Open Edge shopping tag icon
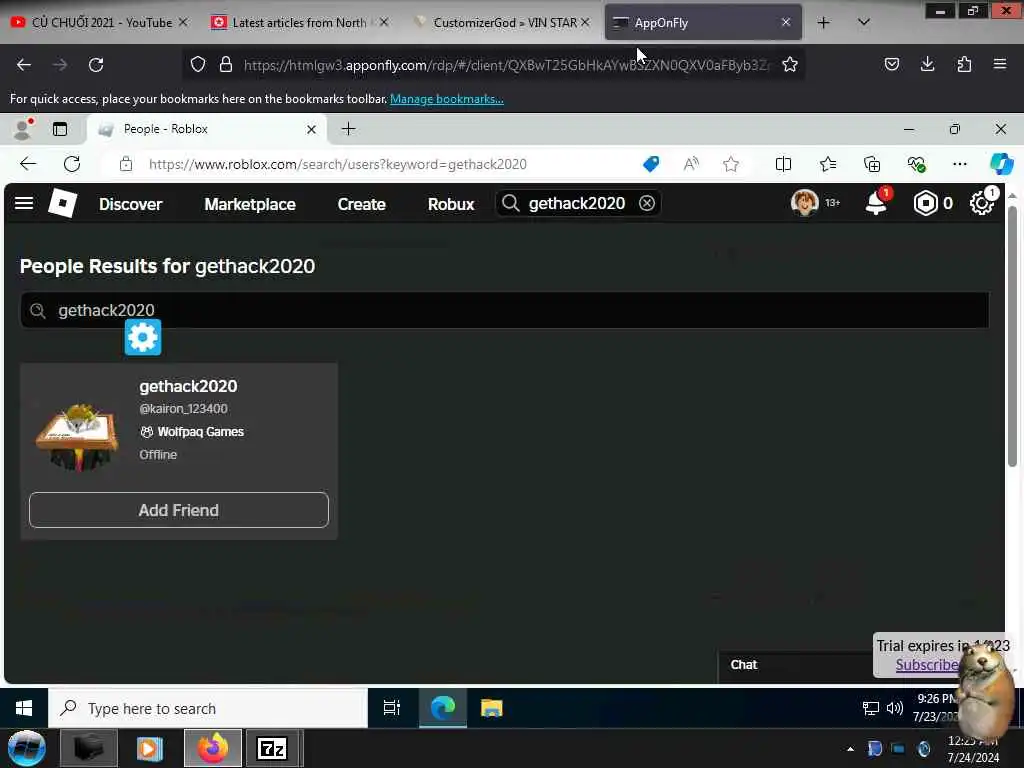 [651, 164]
